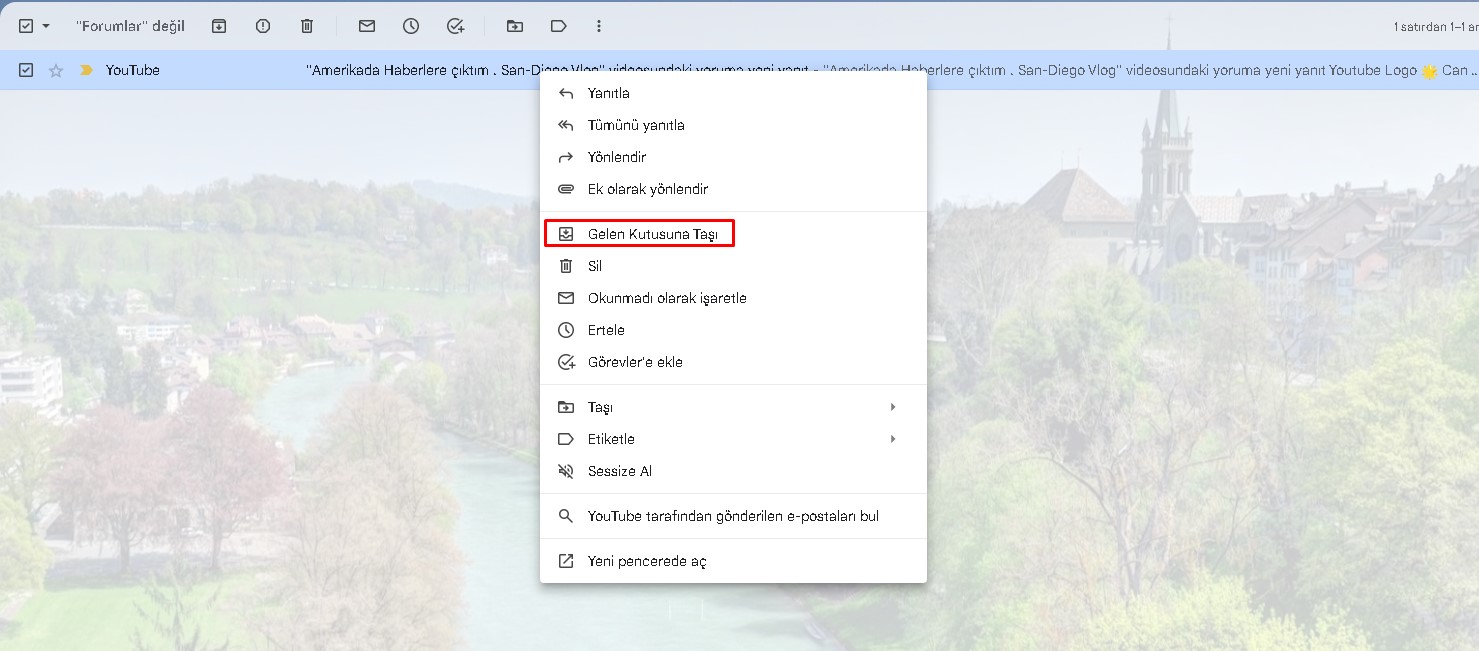
Task: Delete the email using the trash icon
Action: (x=307, y=25)
